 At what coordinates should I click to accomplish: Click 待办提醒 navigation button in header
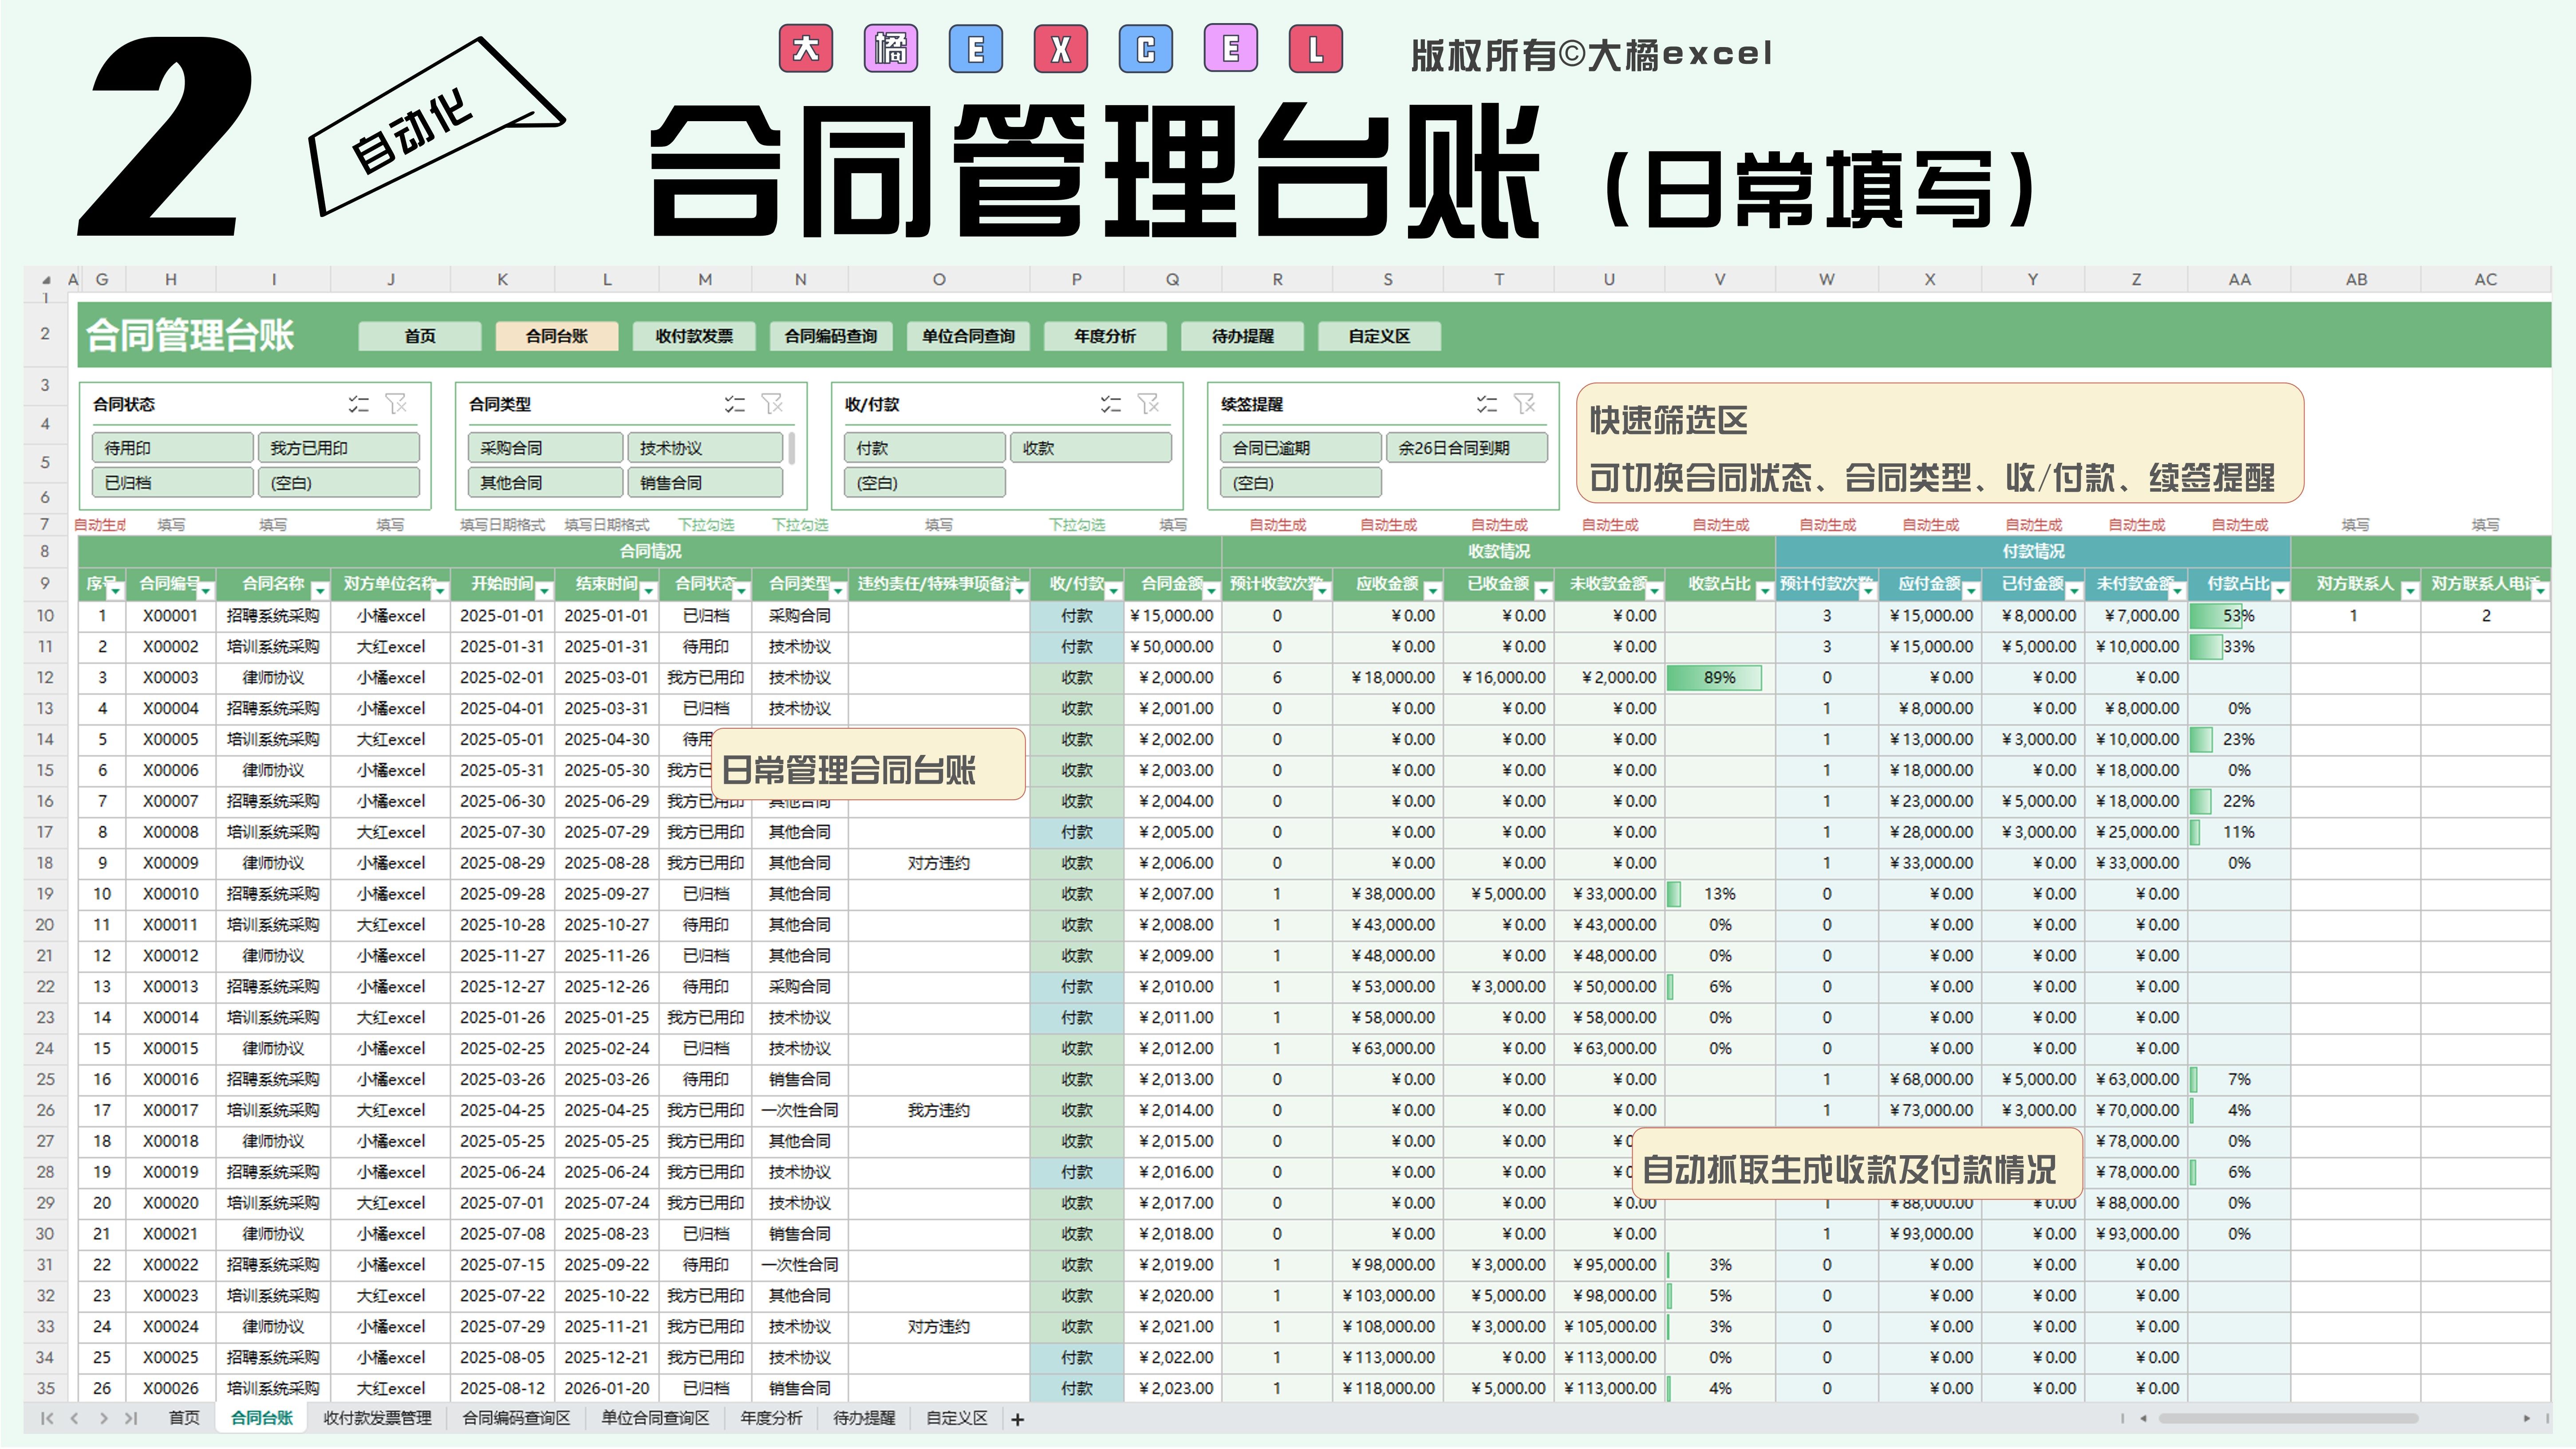point(1242,336)
